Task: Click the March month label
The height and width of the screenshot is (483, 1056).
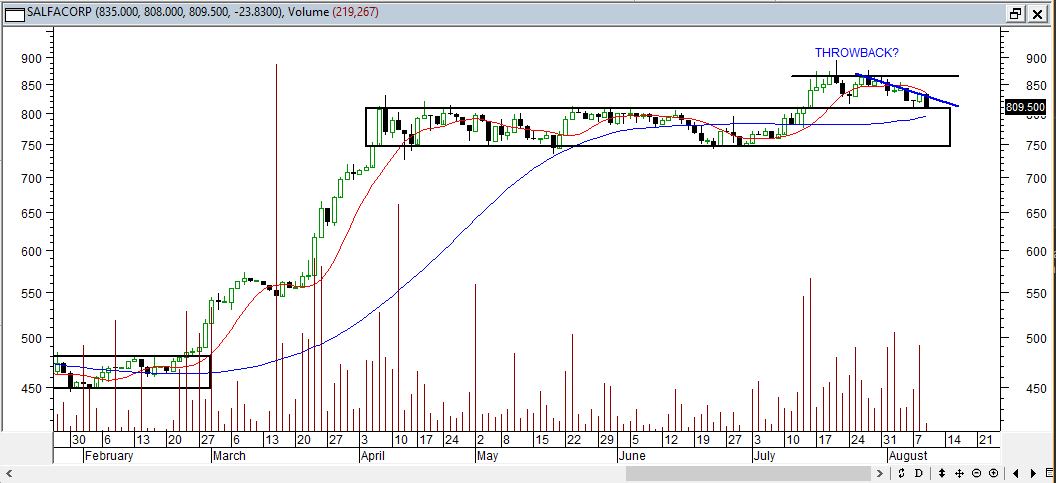Action: click(x=228, y=456)
